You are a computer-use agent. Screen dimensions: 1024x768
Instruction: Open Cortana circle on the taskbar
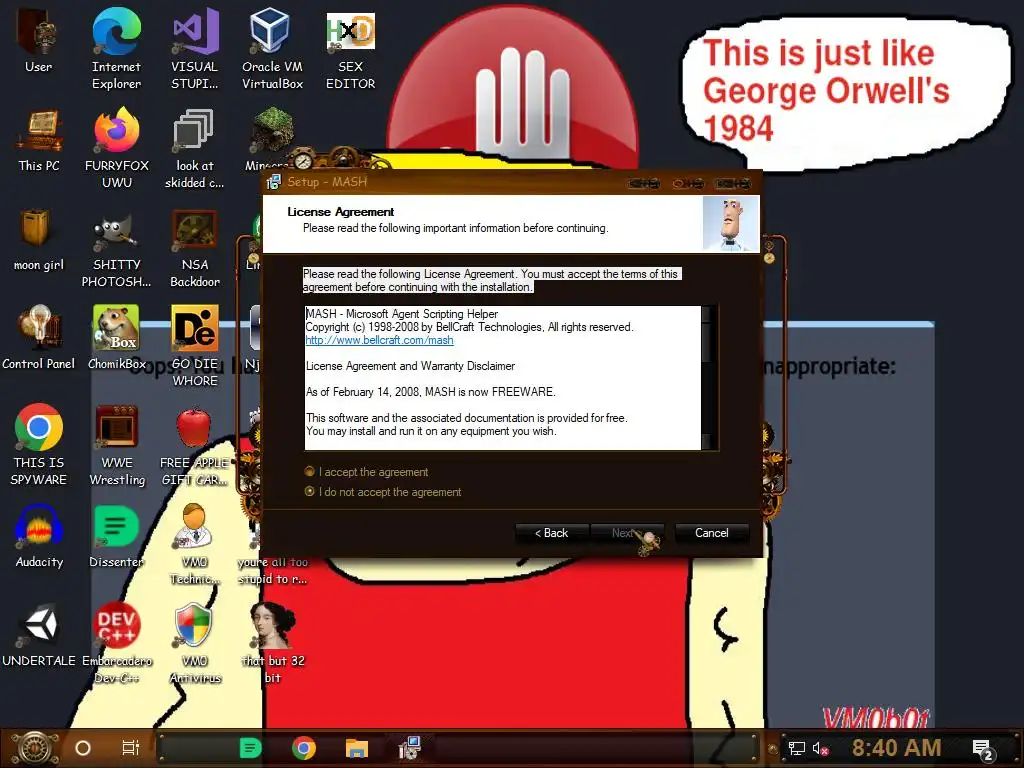point(83,748)
